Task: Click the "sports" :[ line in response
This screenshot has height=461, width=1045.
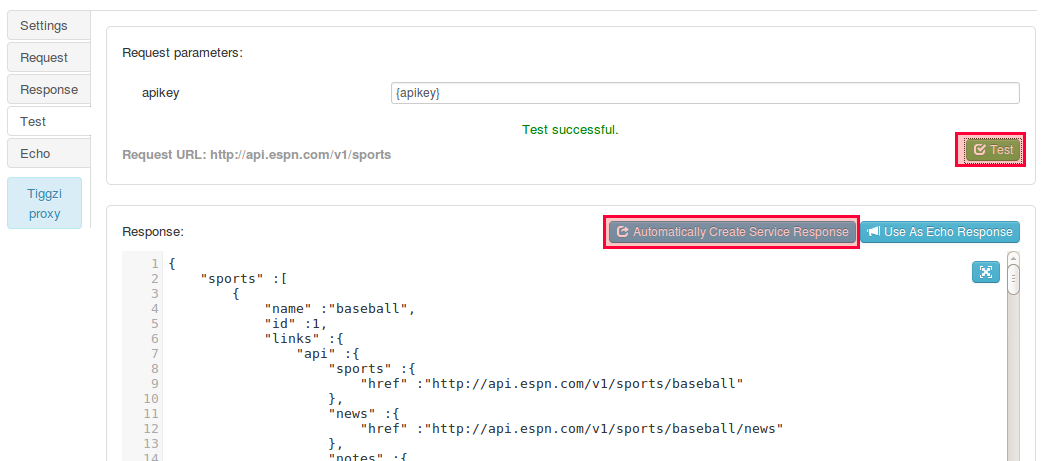Action: pyautogui.click(x=245, y=279)
